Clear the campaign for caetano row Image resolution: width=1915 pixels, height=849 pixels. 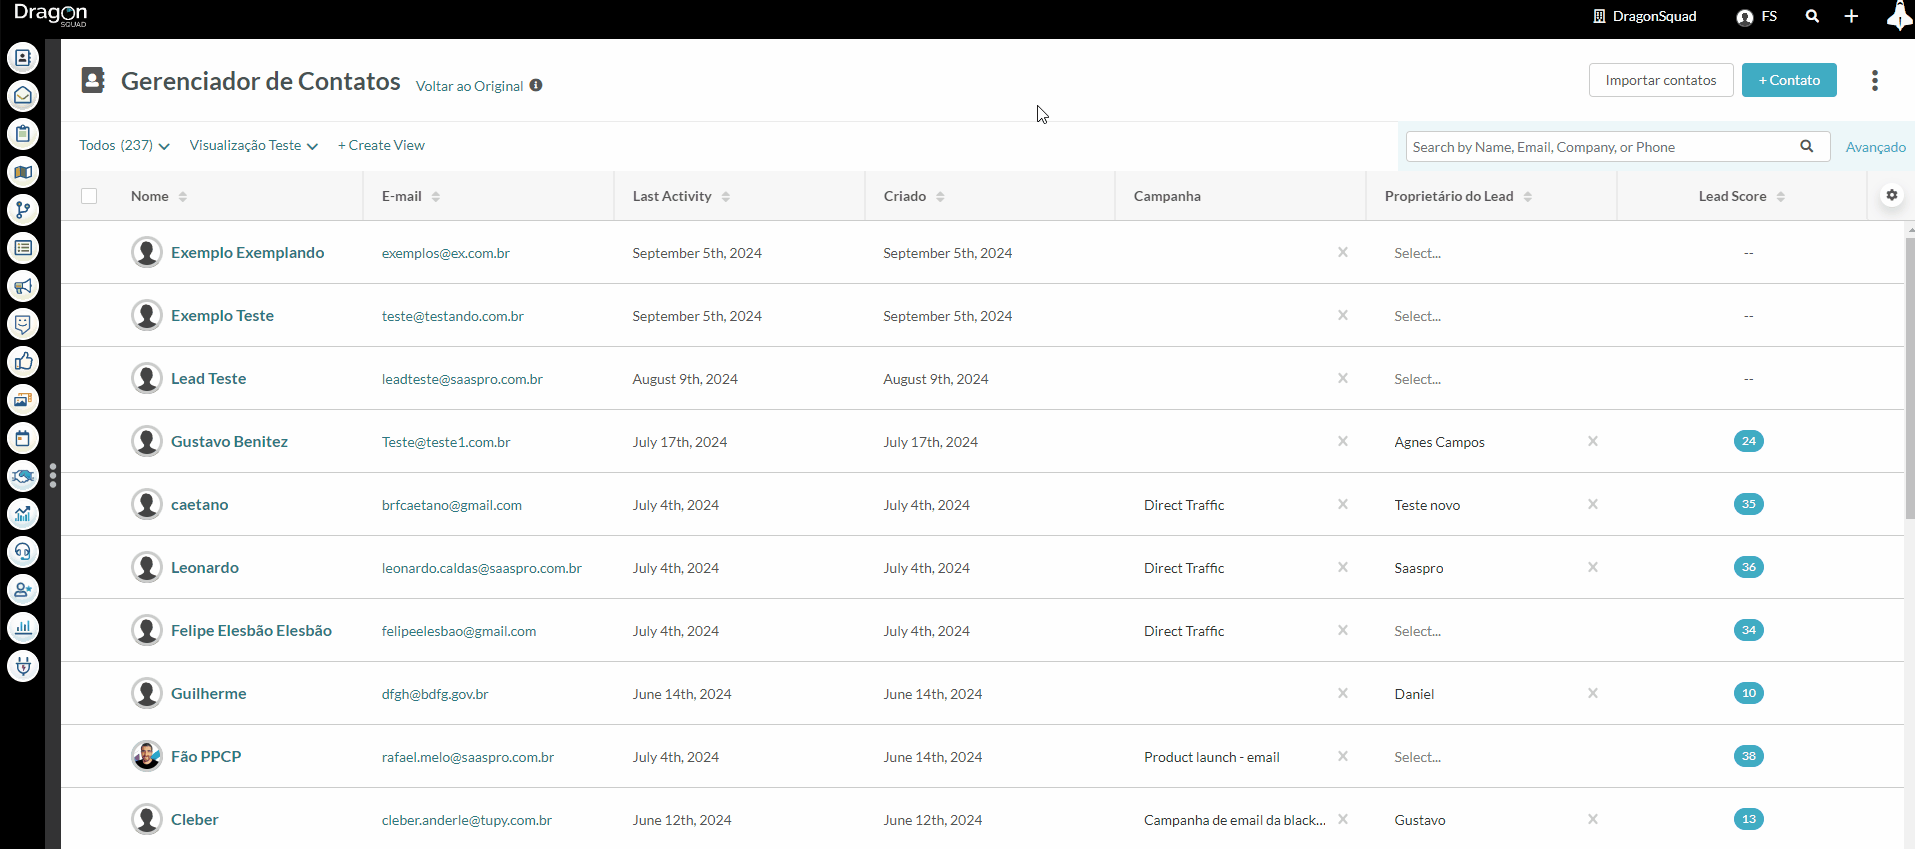click(1343, 504)
